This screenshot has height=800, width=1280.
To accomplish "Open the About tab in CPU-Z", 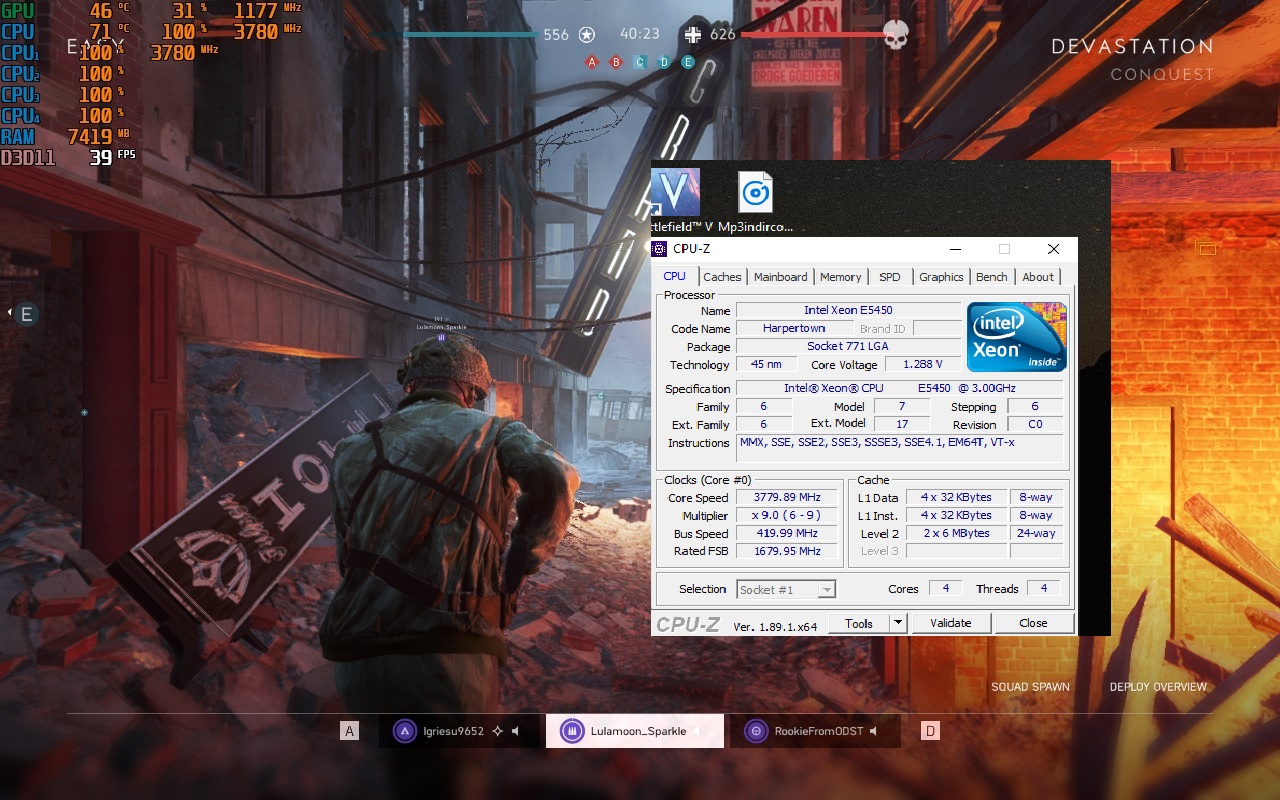I will (1037, 277).
